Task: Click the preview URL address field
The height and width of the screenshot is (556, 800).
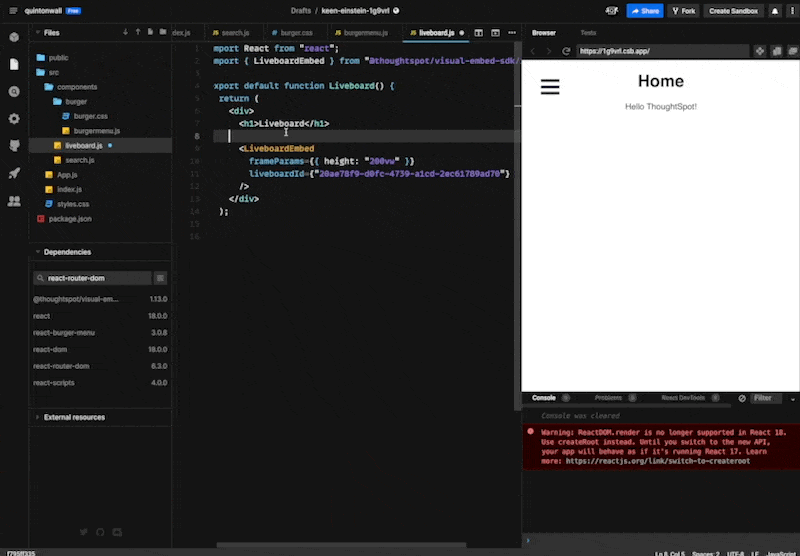Action: [x=663, y=51]
